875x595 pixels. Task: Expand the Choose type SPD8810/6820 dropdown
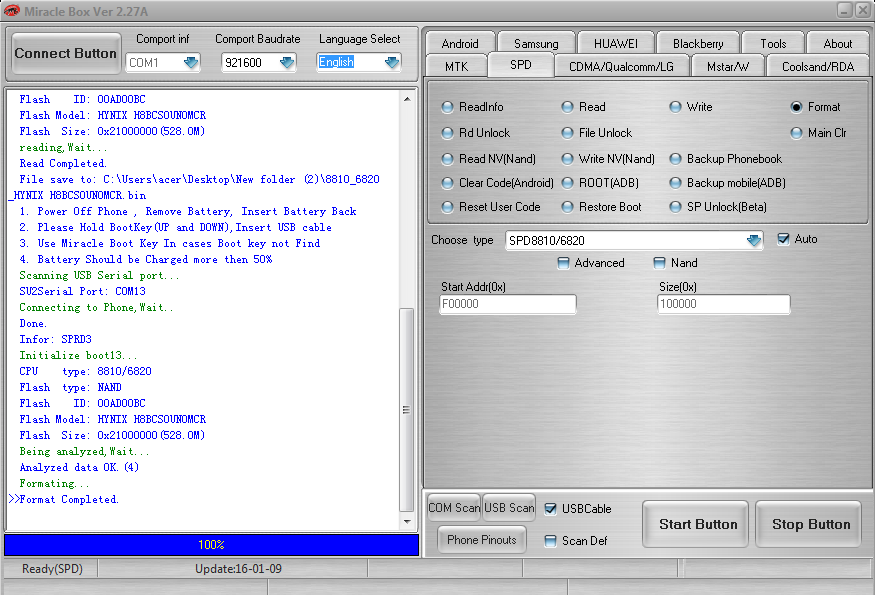pos(753,241)
